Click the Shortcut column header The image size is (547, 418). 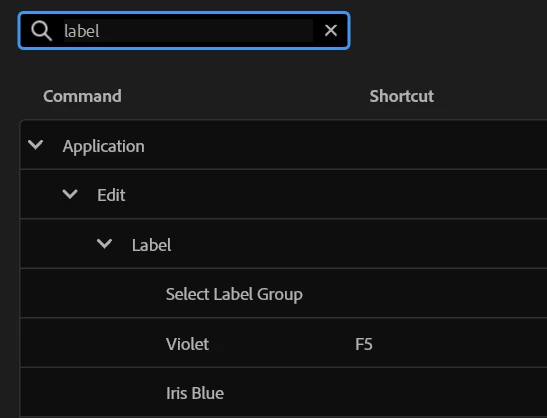tap(402, 96)
